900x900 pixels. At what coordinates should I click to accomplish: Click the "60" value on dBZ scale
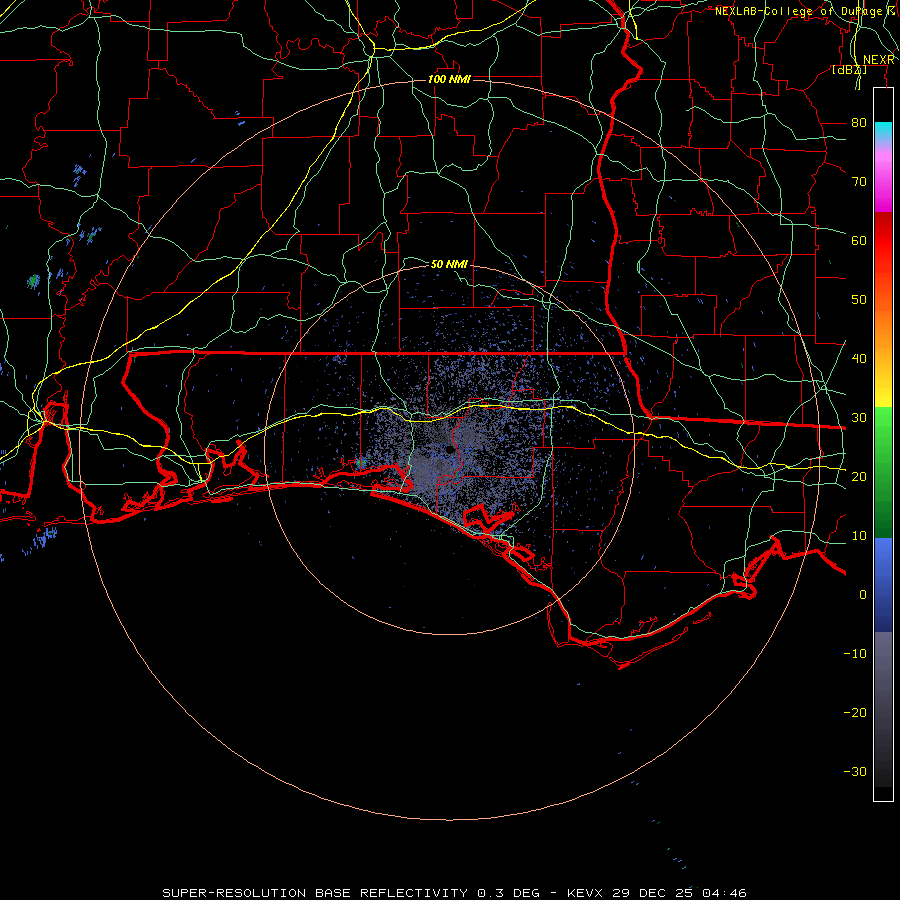pyautogui.click(x=859, y=240)
